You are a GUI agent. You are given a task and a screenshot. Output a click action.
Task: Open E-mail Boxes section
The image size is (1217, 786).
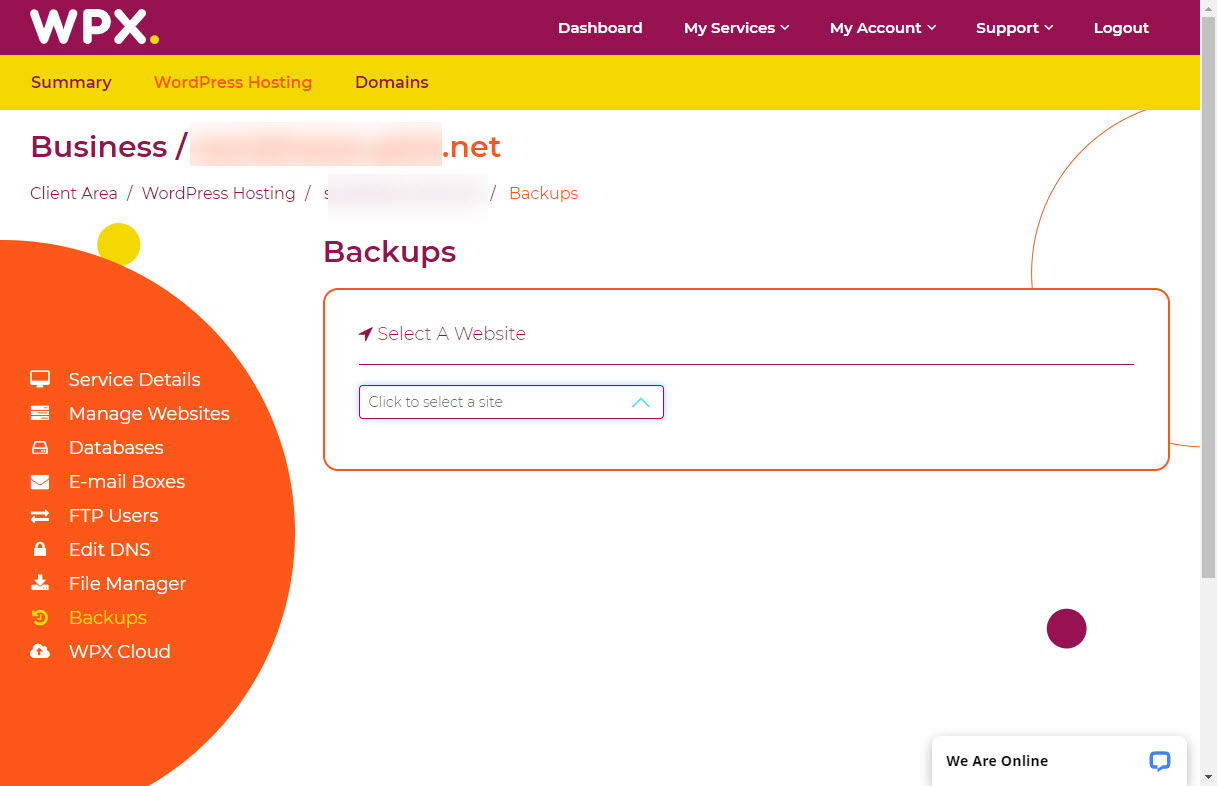tap(127, 481)
